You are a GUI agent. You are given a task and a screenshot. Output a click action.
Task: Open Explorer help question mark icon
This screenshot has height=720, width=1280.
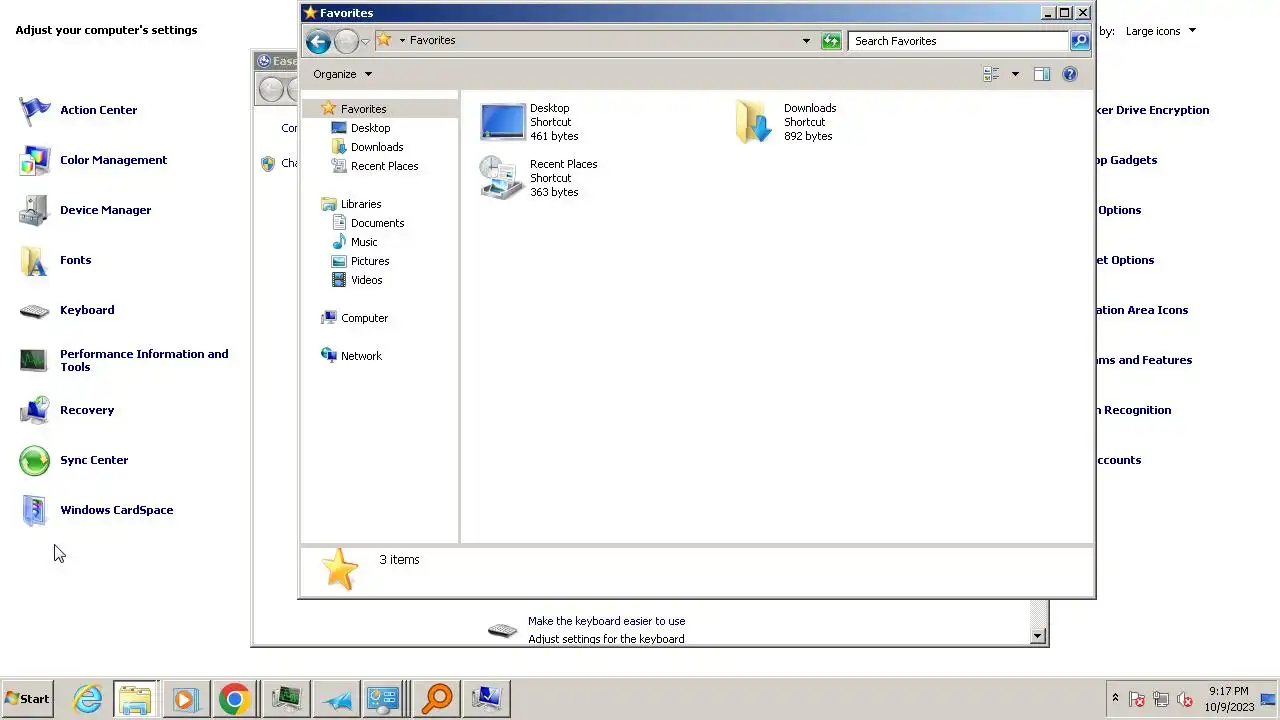pos(1070,74)
